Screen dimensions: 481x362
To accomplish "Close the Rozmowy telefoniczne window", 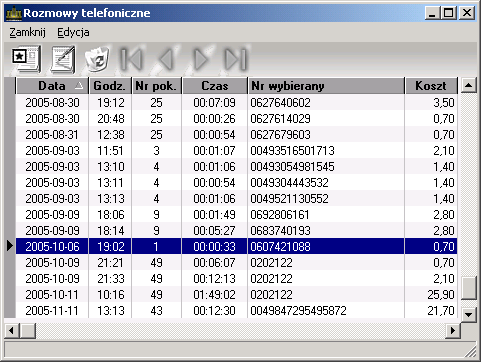I will click(x=467, y=13).
